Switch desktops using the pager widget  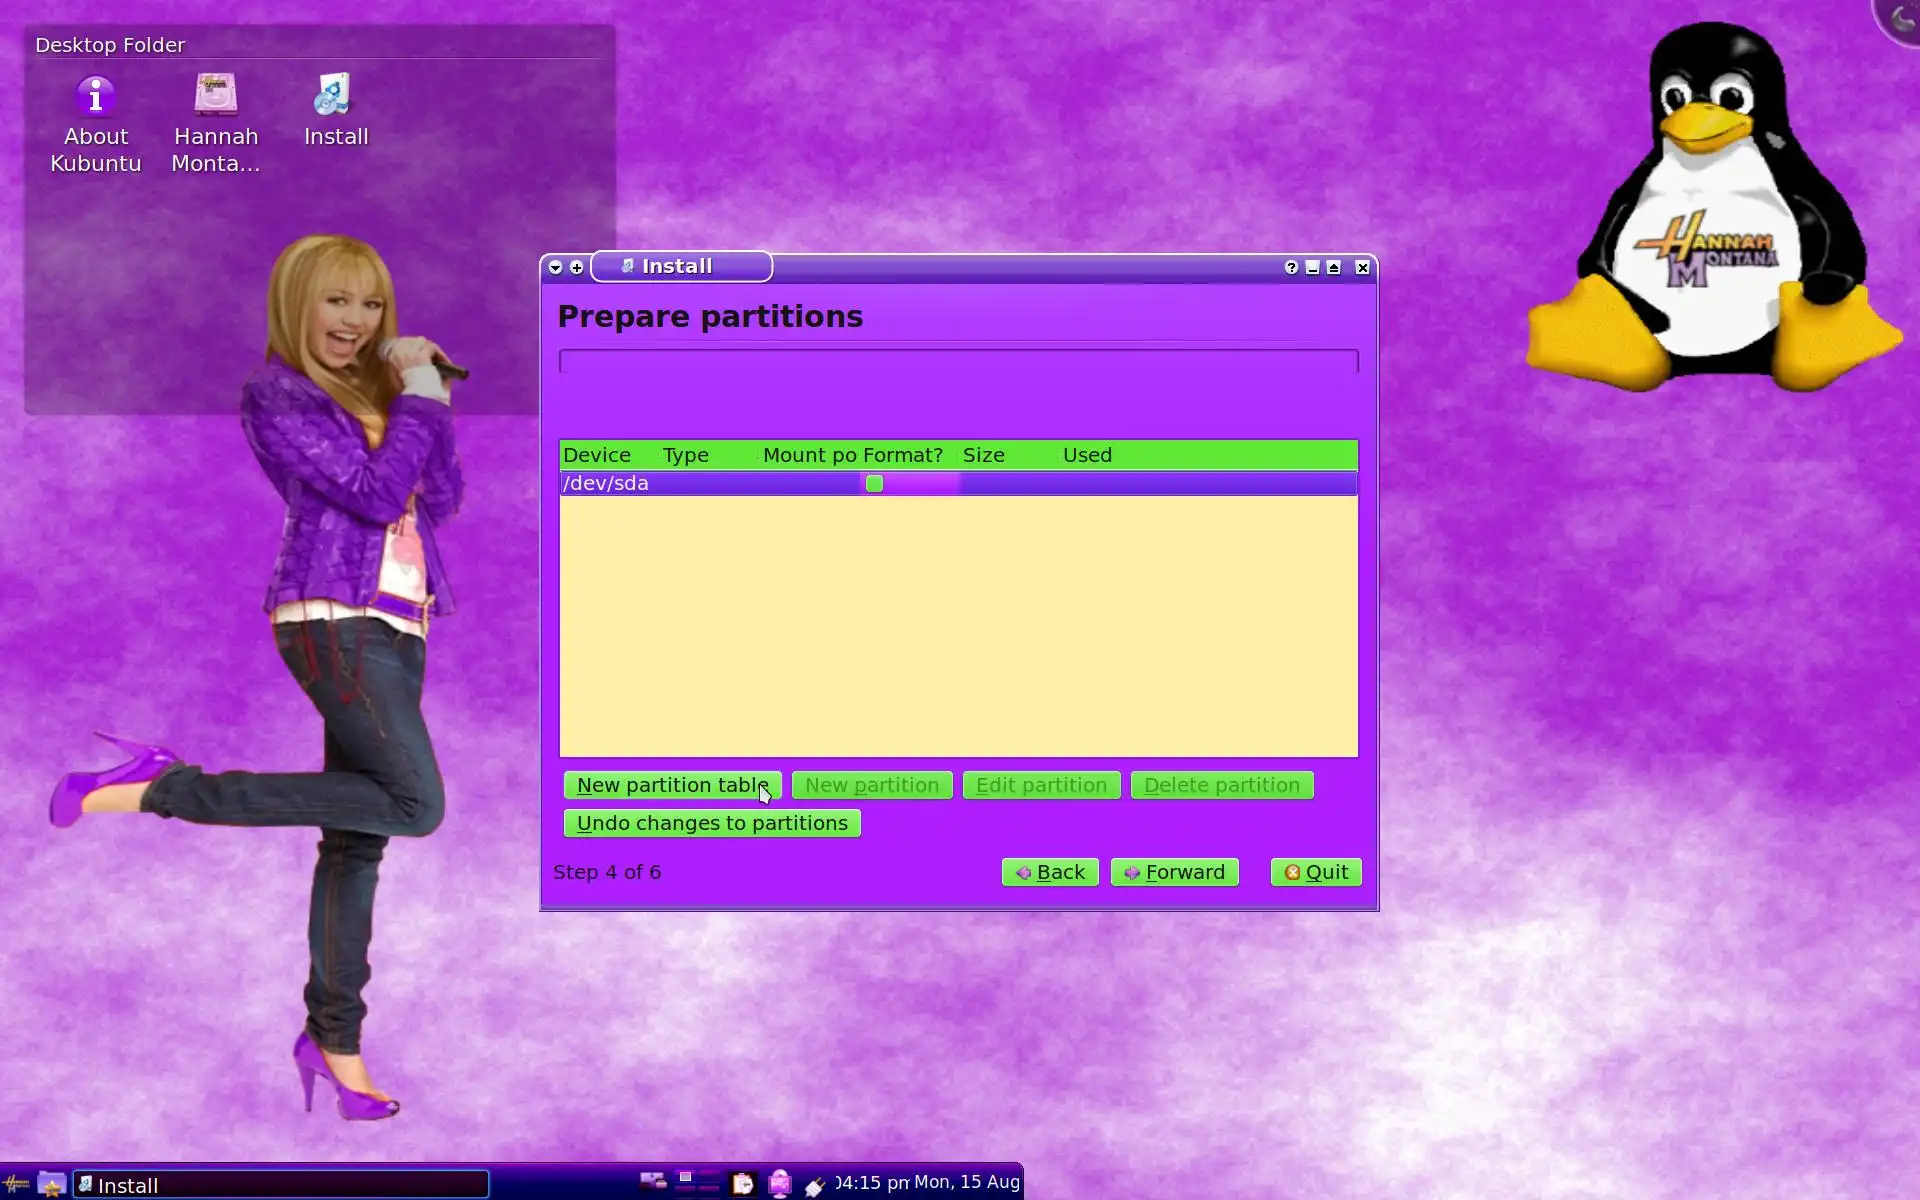pos(697,1182)
